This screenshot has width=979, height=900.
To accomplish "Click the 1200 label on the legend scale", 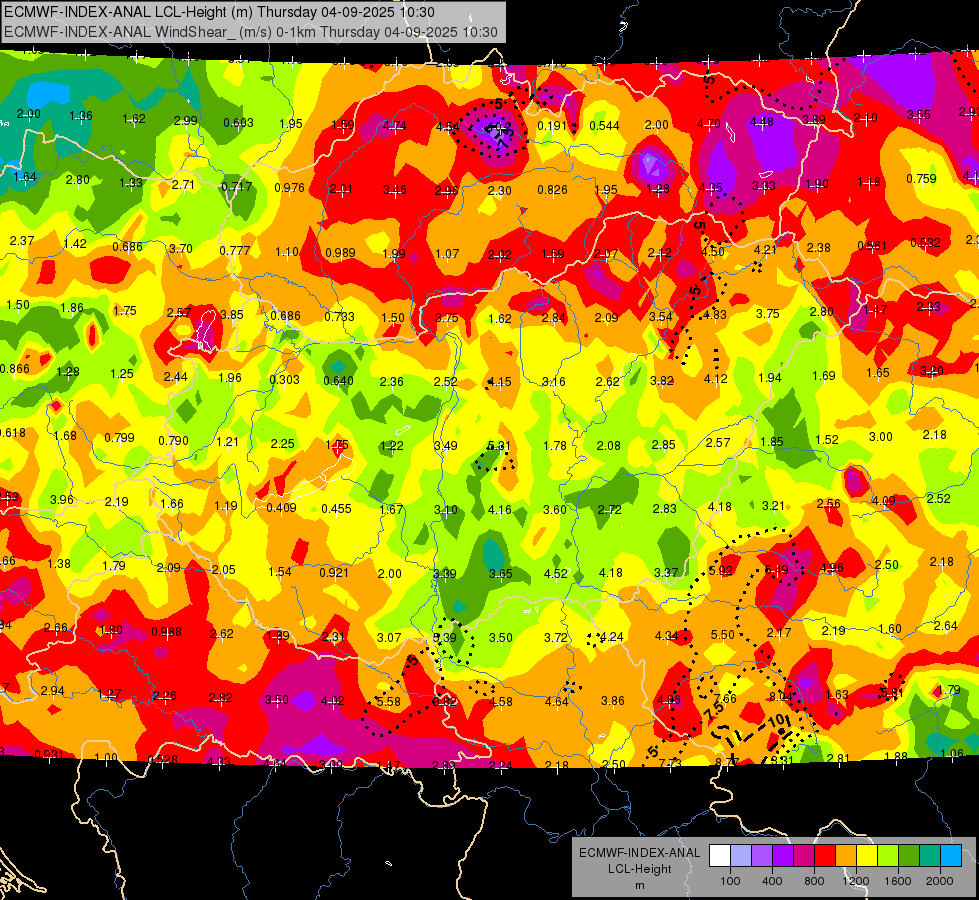I will pos(856,881).
